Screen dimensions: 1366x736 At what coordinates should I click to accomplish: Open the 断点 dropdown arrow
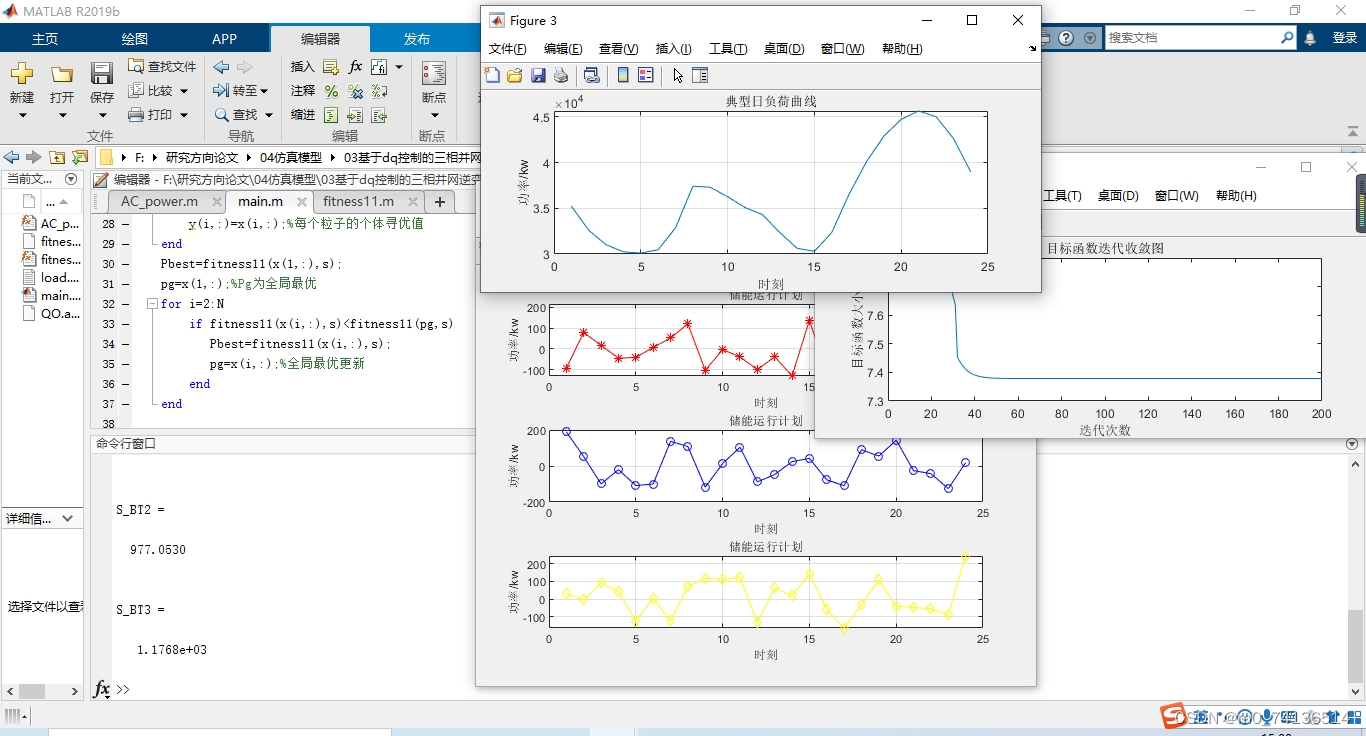click(x=433, y=115)
